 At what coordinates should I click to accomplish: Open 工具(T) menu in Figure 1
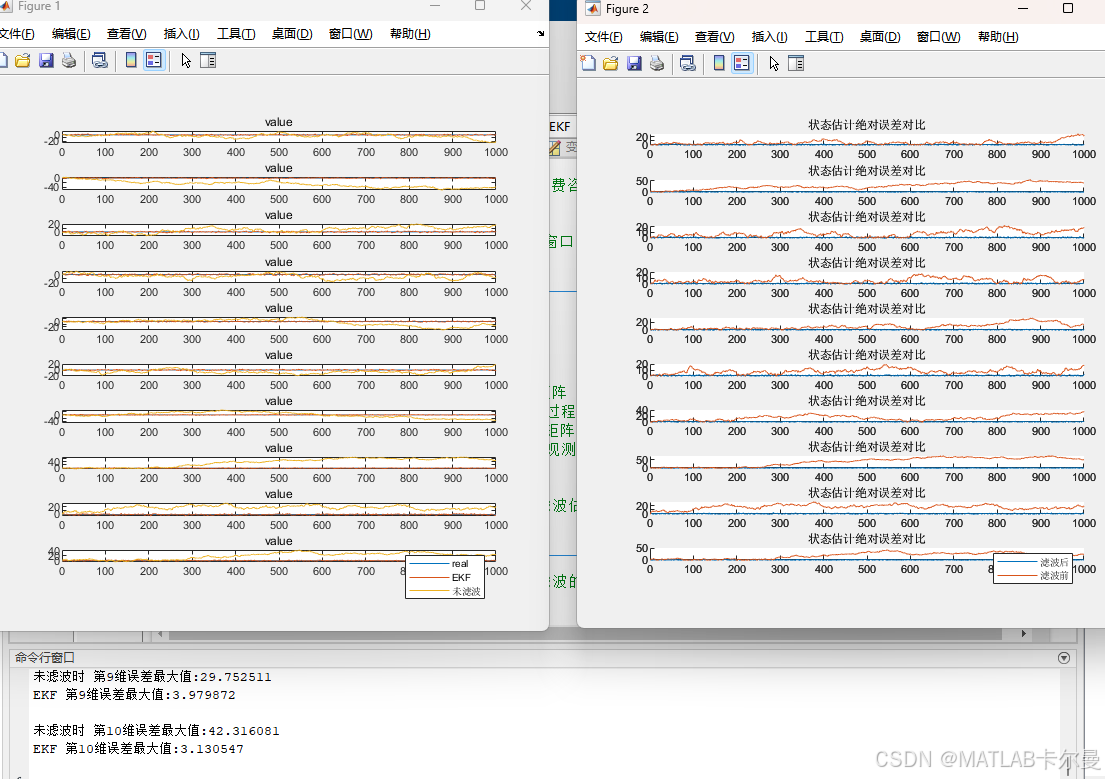point(236,34)
